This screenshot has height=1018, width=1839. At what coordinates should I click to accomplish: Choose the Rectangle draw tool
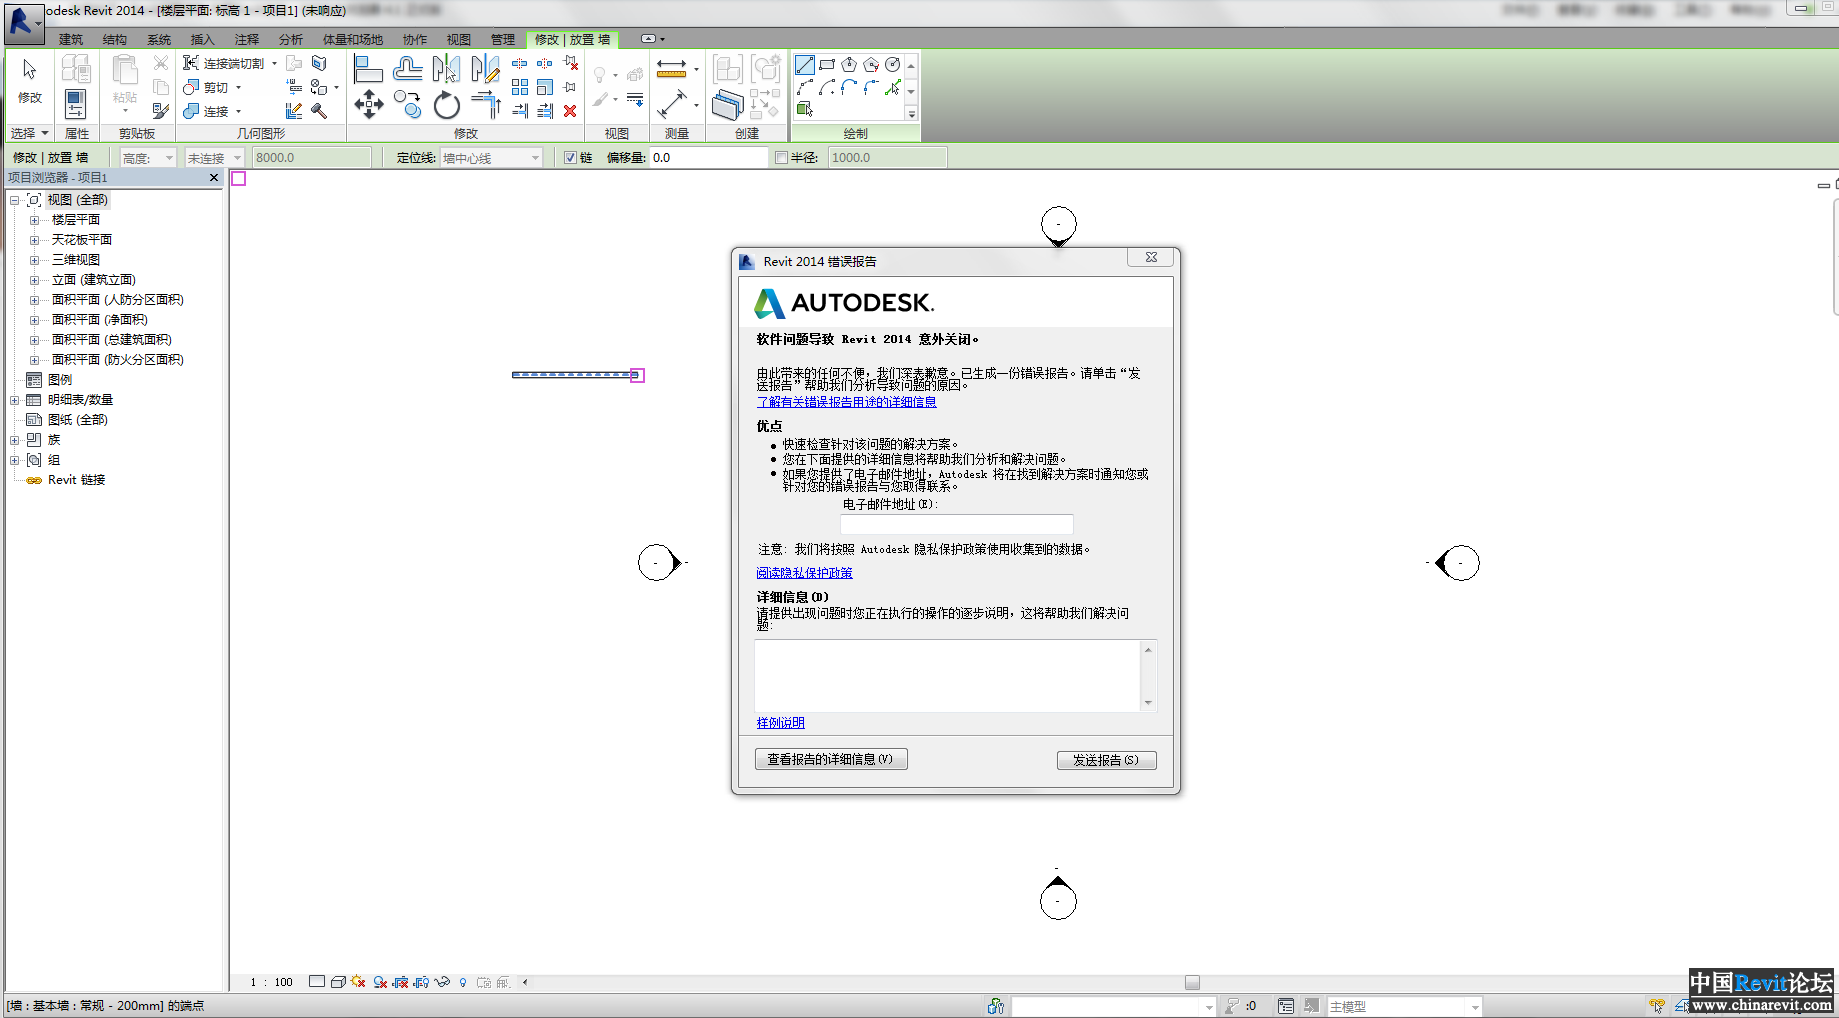coord(827,65)
